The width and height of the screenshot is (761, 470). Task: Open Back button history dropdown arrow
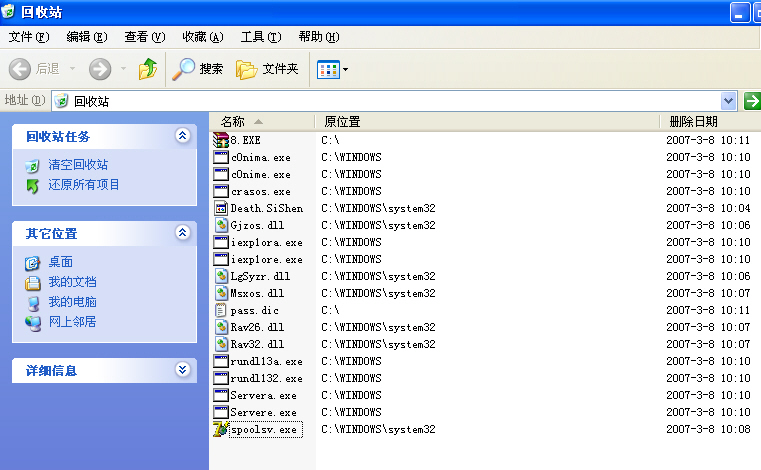72,68
